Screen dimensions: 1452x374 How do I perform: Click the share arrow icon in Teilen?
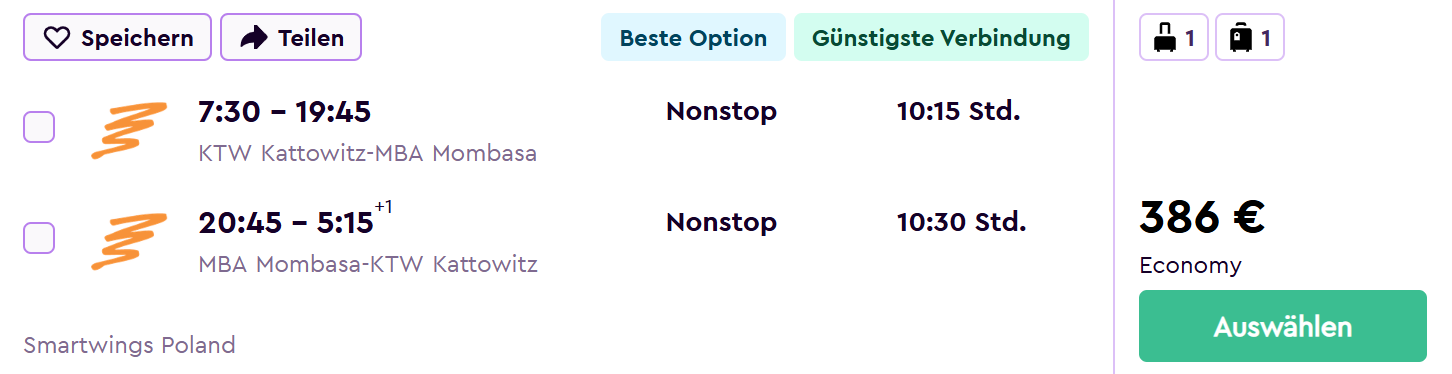click(254, 38)
